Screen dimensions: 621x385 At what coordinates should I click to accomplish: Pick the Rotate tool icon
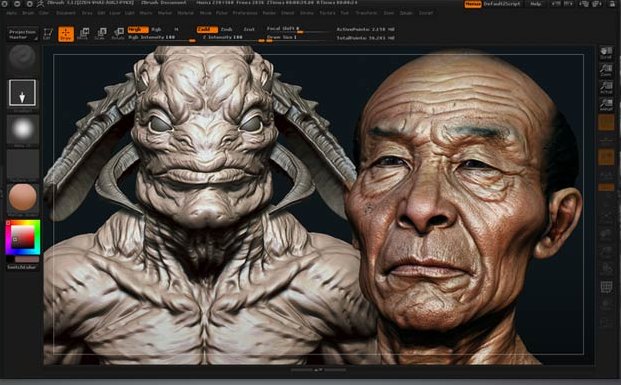pyautogui.click(x=118, y=34)
